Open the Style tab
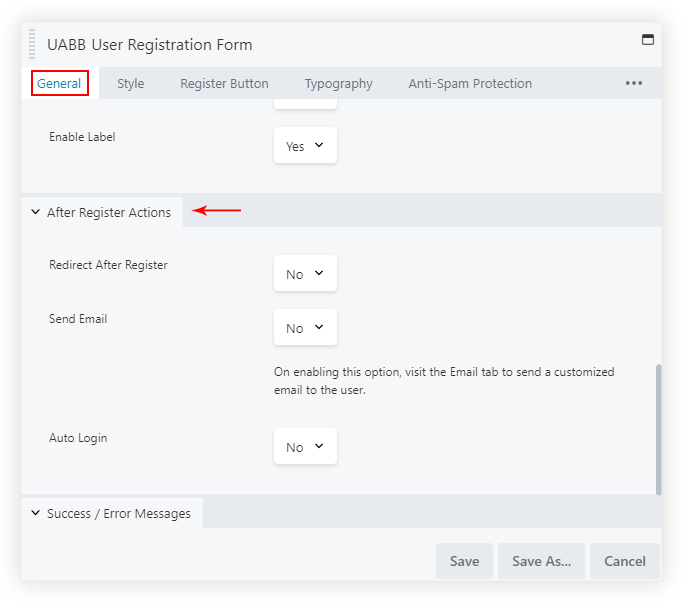 [x=130, y=84]
